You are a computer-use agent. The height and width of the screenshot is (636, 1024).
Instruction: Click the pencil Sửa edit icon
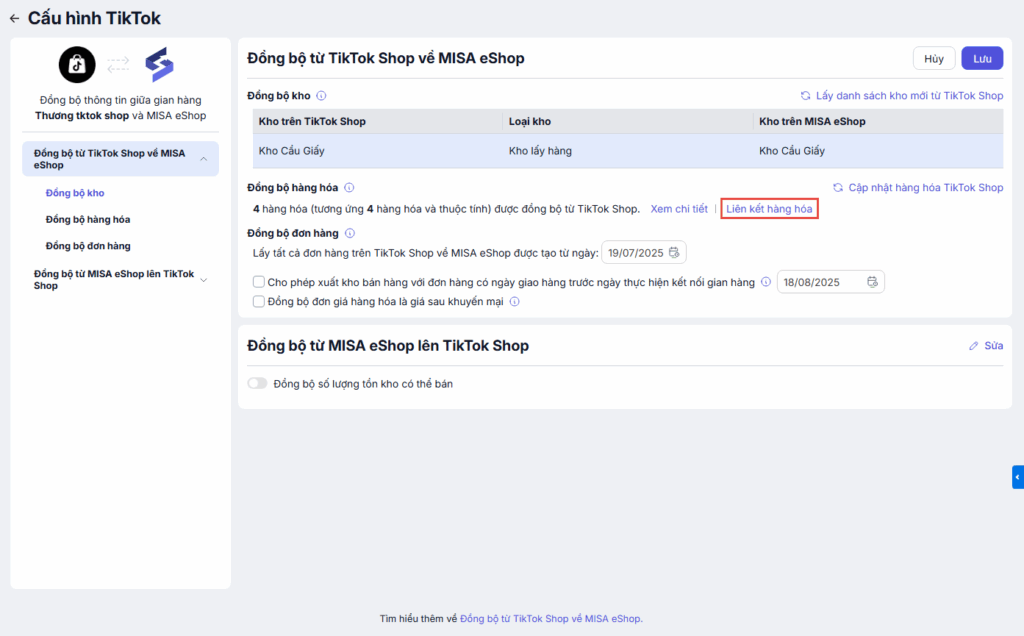(x=973, y=346)
